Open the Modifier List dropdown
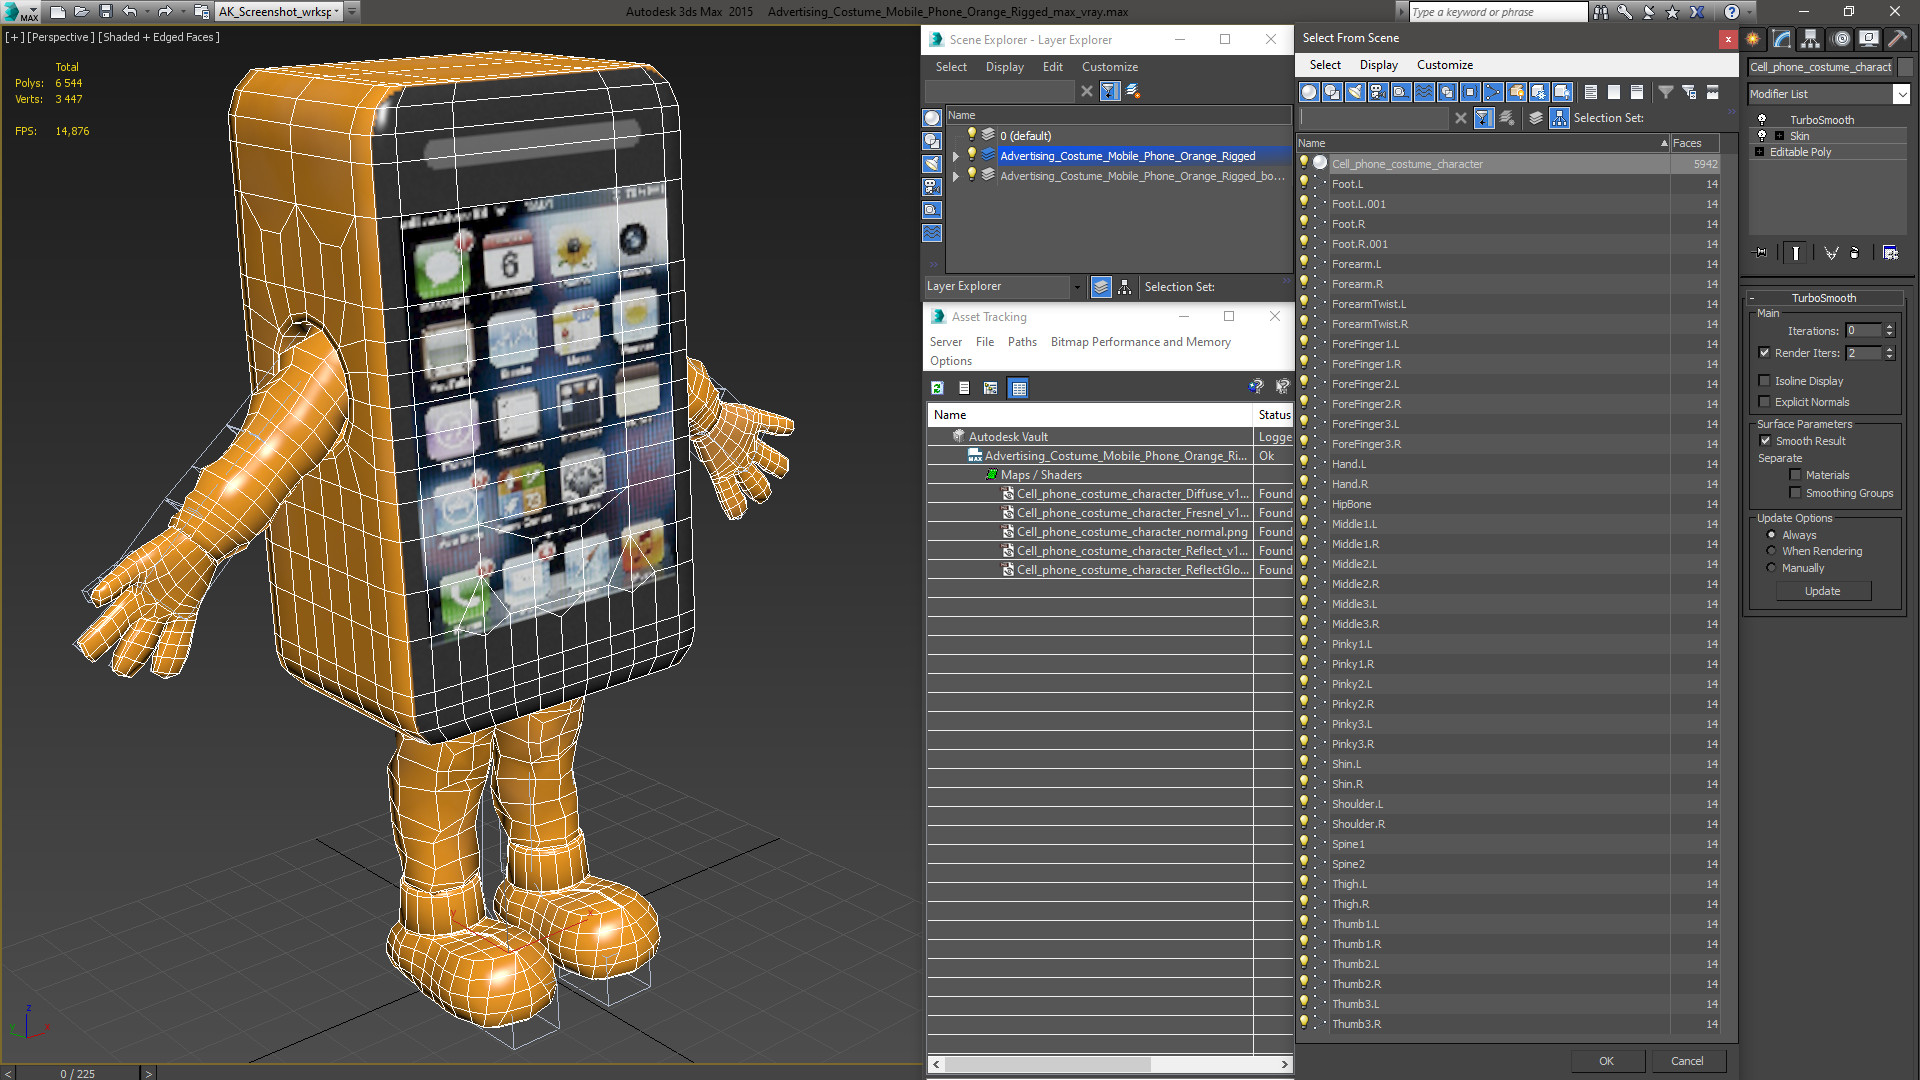This screenshot has width=1920, height=1080. click(x=1901, y=94)
